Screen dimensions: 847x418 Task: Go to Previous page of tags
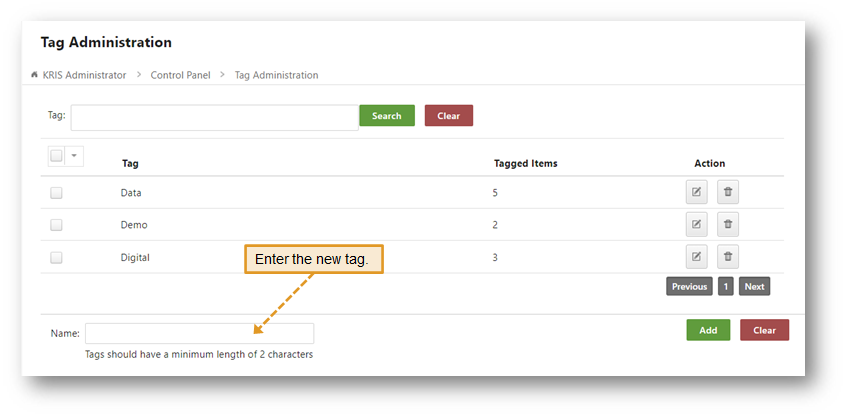pos(689,286)
